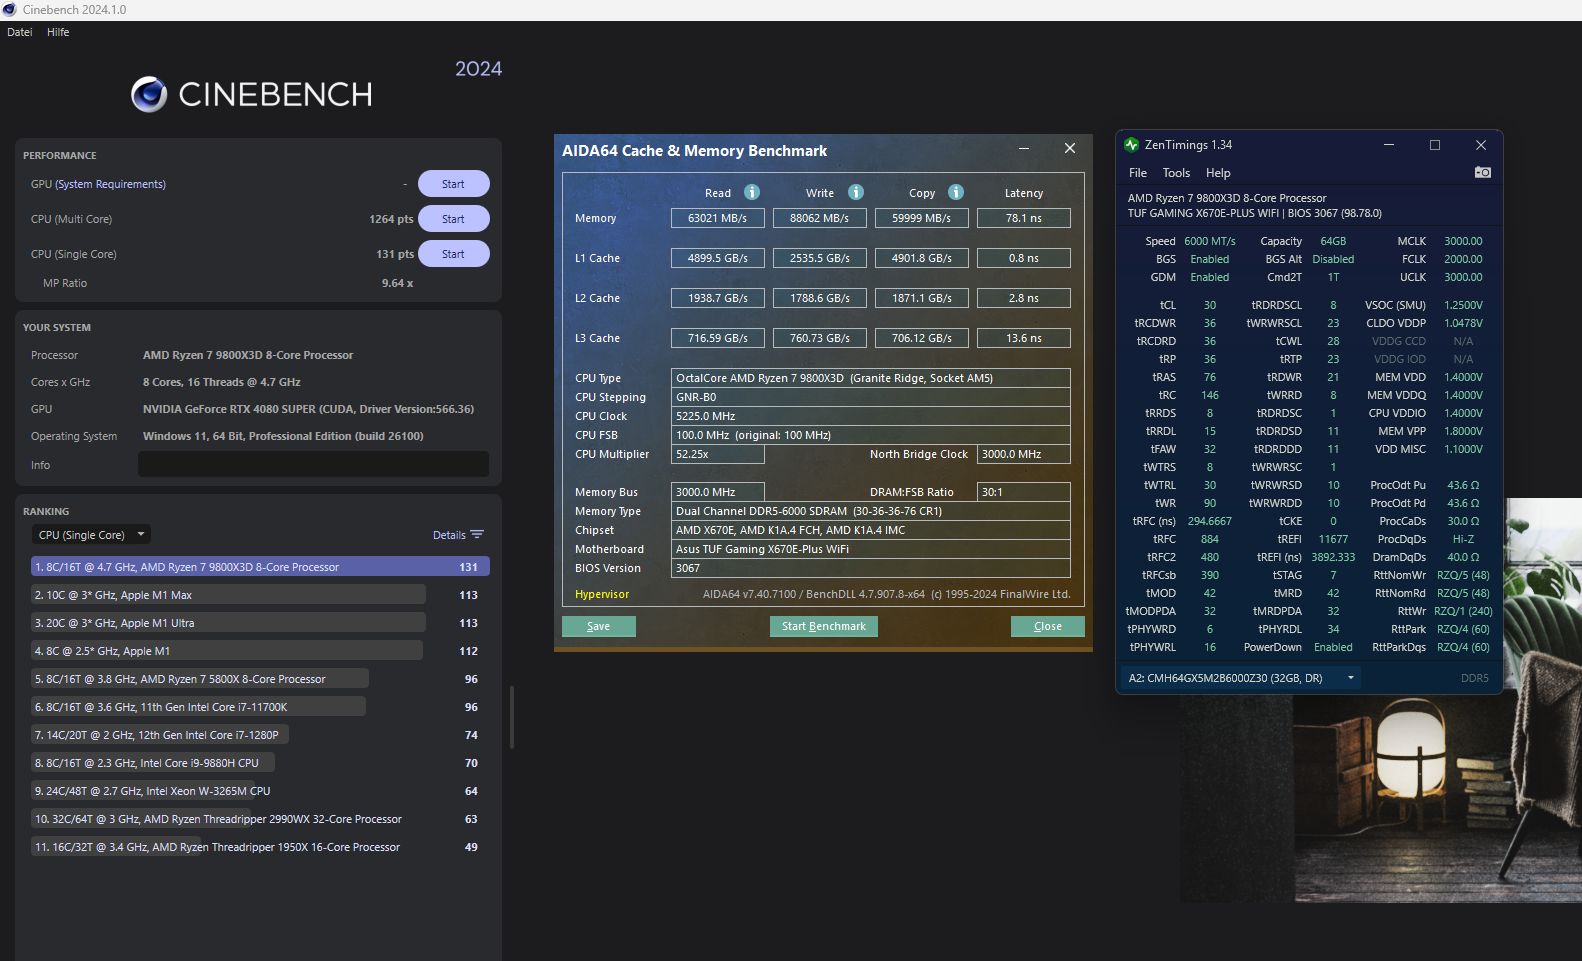This screenshot has width=1582, height=961.
Task: Click CPU Multiplier value 52.25x
Action: tap(718, 454)
